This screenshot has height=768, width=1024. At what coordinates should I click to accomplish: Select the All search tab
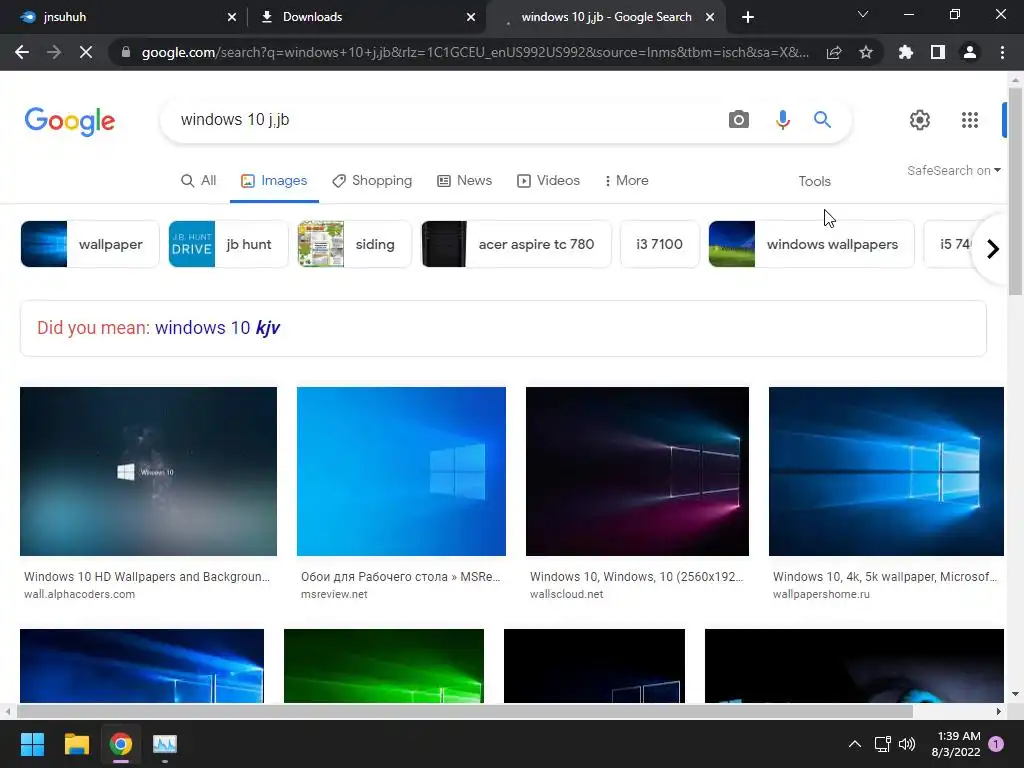click(199, 181)
